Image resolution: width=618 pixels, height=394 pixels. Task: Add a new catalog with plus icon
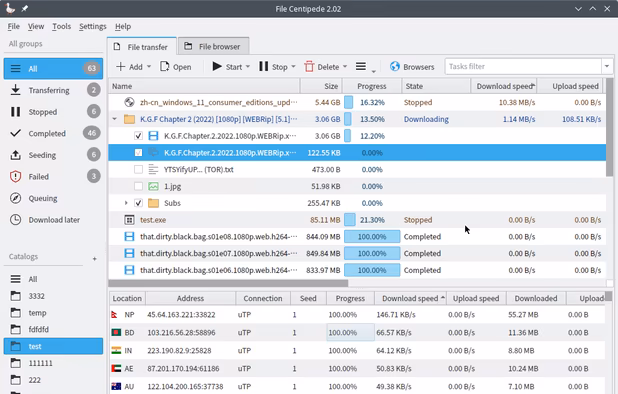pyautogui.click(x=95, y=259)
